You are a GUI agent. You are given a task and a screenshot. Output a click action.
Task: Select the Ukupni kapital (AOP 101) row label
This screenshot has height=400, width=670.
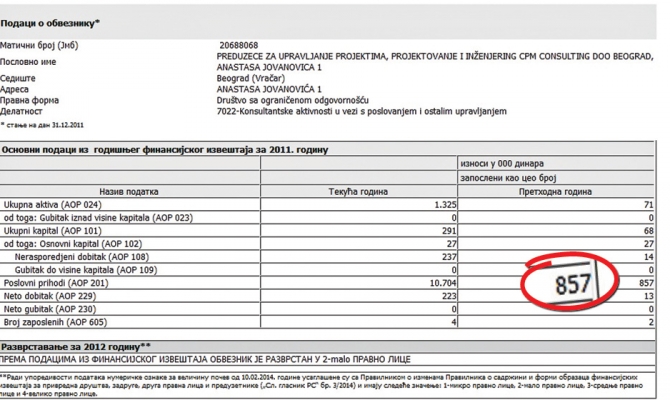(x=54, y=230)
